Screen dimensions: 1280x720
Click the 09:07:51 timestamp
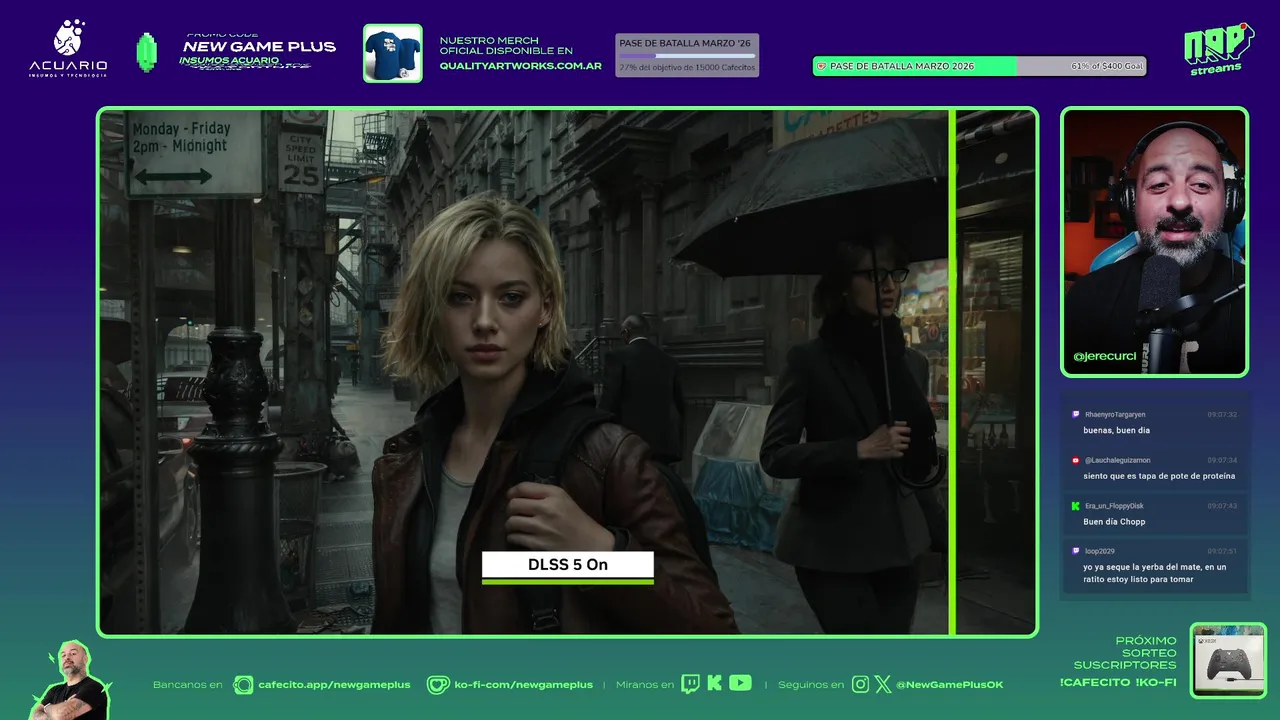click(x=1222, y=551)
